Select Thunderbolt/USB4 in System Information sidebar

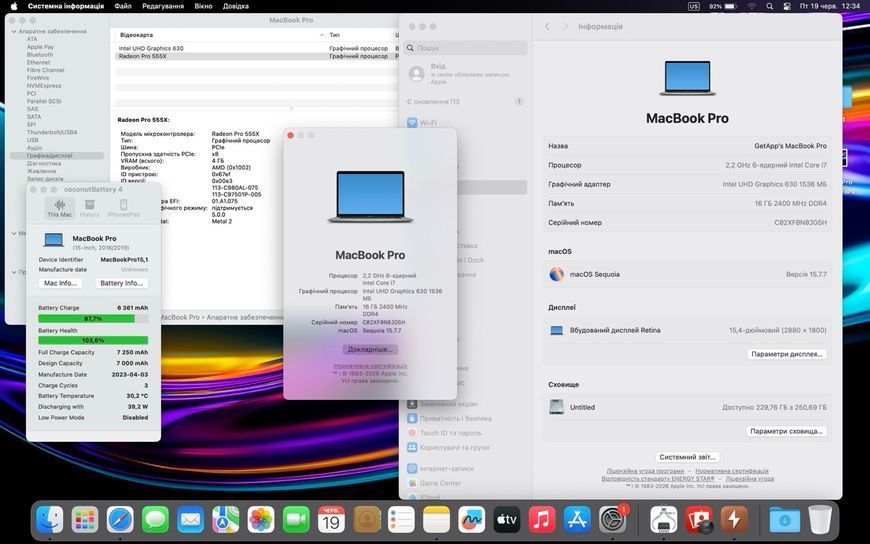click(x=52, y=133)
